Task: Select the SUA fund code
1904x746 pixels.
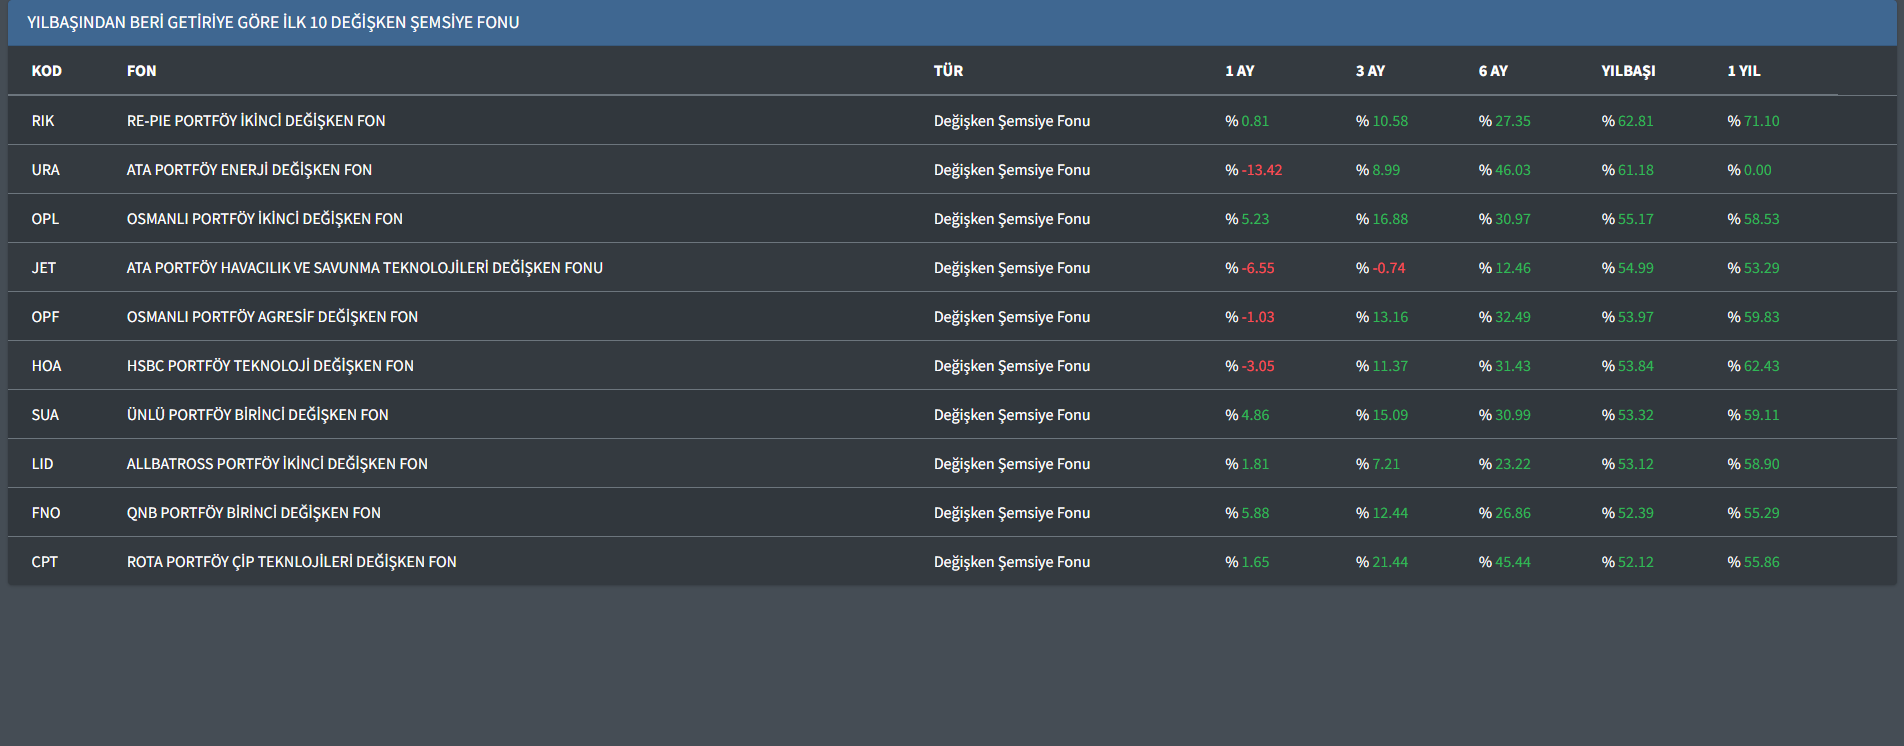Action: click(x=45, y=415)
